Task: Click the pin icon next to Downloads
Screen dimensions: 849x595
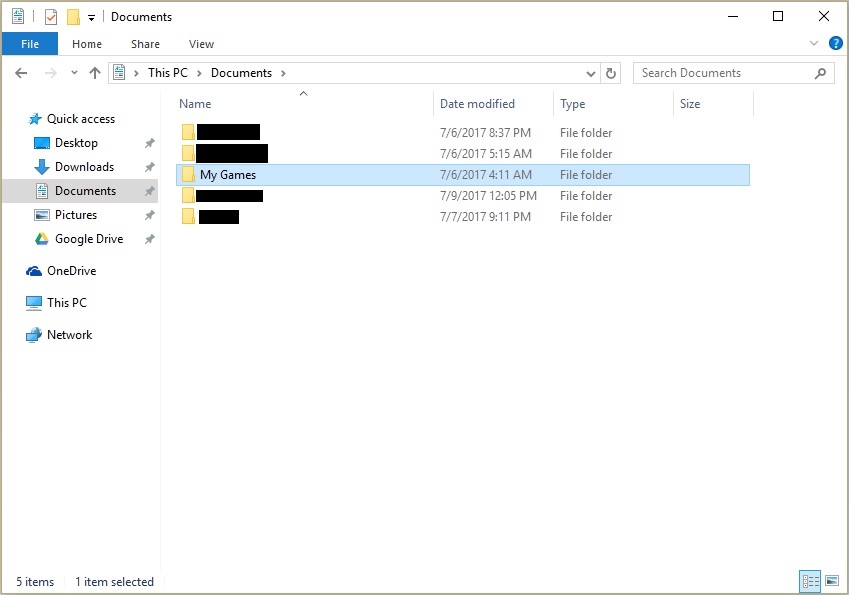Action: pos(150,167)
